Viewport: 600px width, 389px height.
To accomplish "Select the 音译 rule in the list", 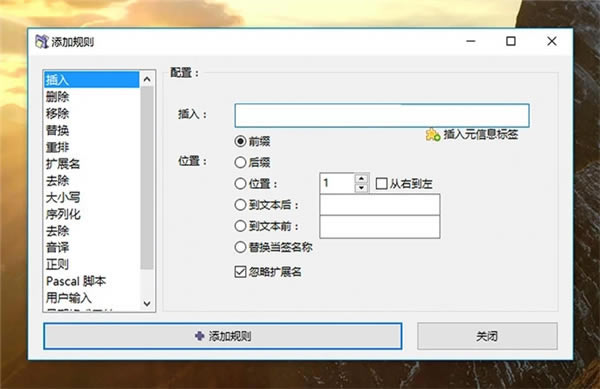I will pos(91,248).
